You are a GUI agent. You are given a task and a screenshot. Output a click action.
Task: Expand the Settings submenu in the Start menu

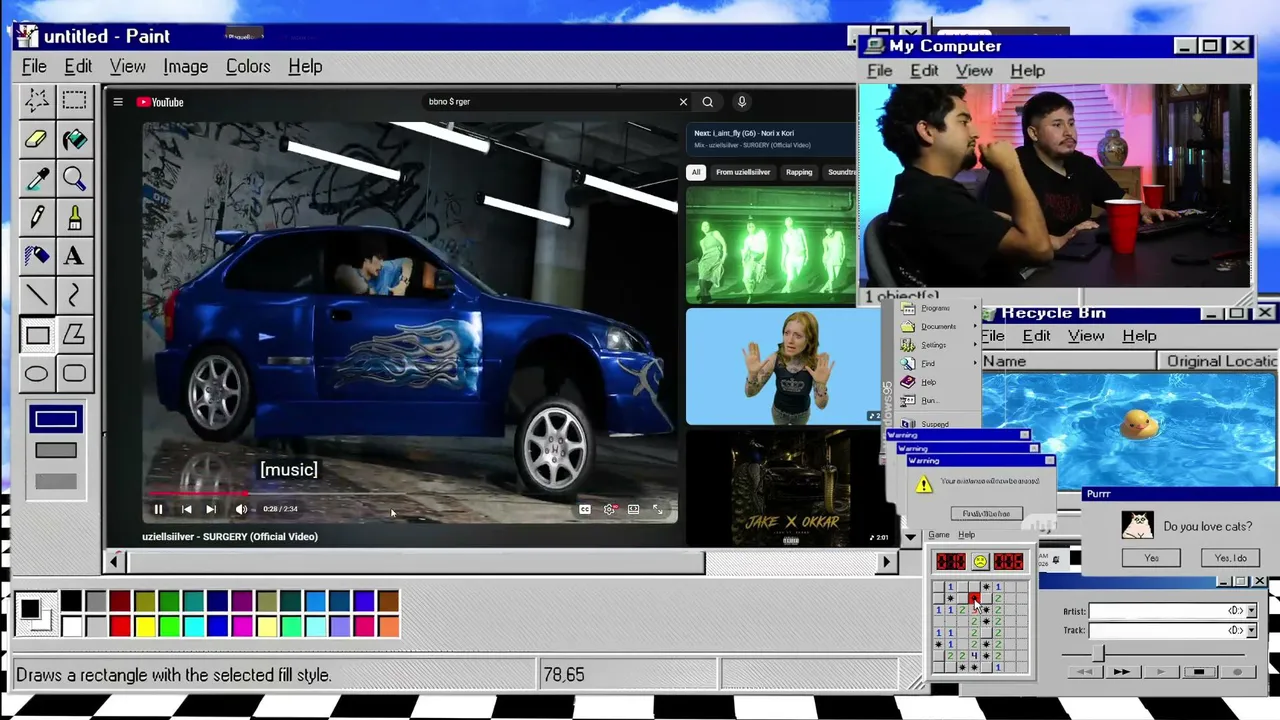pyautogui.click(x=938, y=345)
